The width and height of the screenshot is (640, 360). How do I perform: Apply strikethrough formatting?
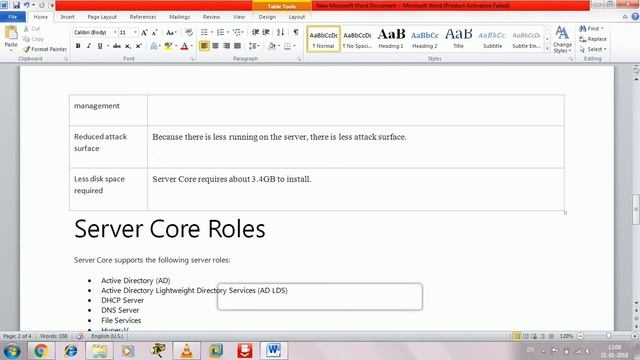point(117,46)
